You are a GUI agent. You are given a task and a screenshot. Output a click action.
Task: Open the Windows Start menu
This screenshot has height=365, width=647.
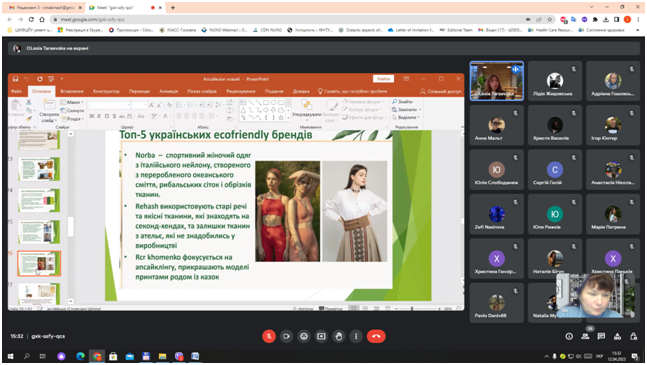10,356
